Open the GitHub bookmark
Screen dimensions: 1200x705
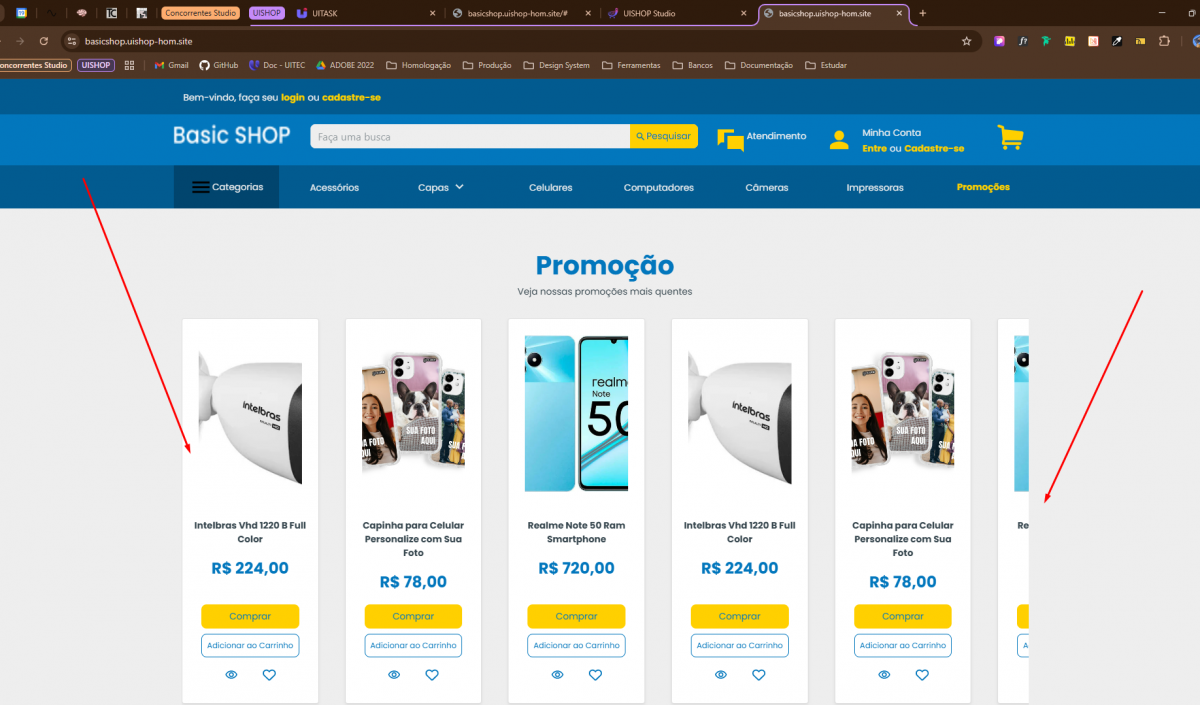(218, 65)
